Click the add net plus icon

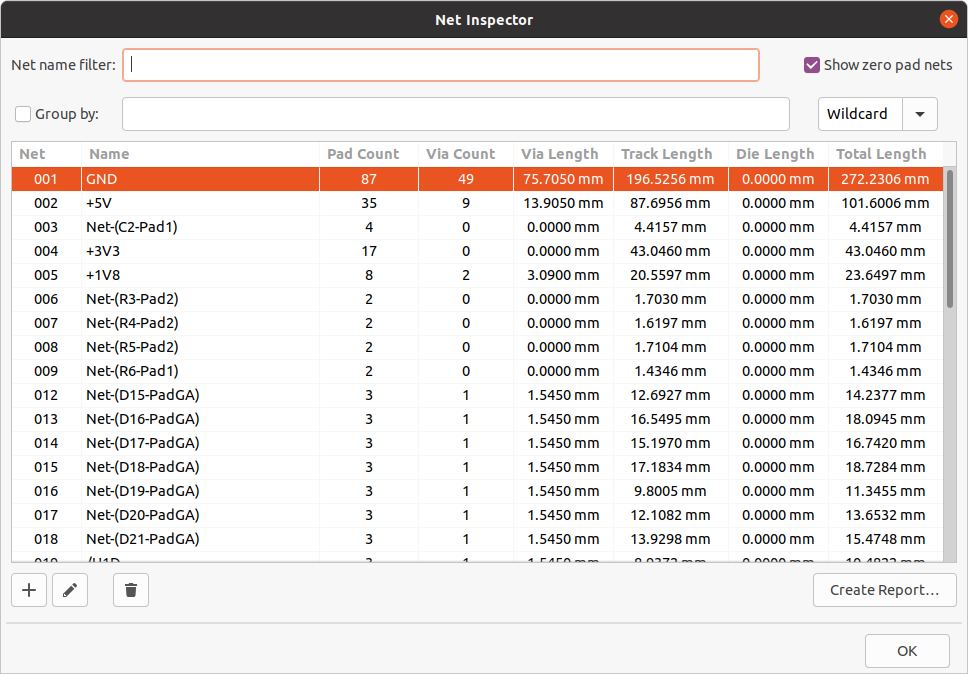[x=29, y=590]
